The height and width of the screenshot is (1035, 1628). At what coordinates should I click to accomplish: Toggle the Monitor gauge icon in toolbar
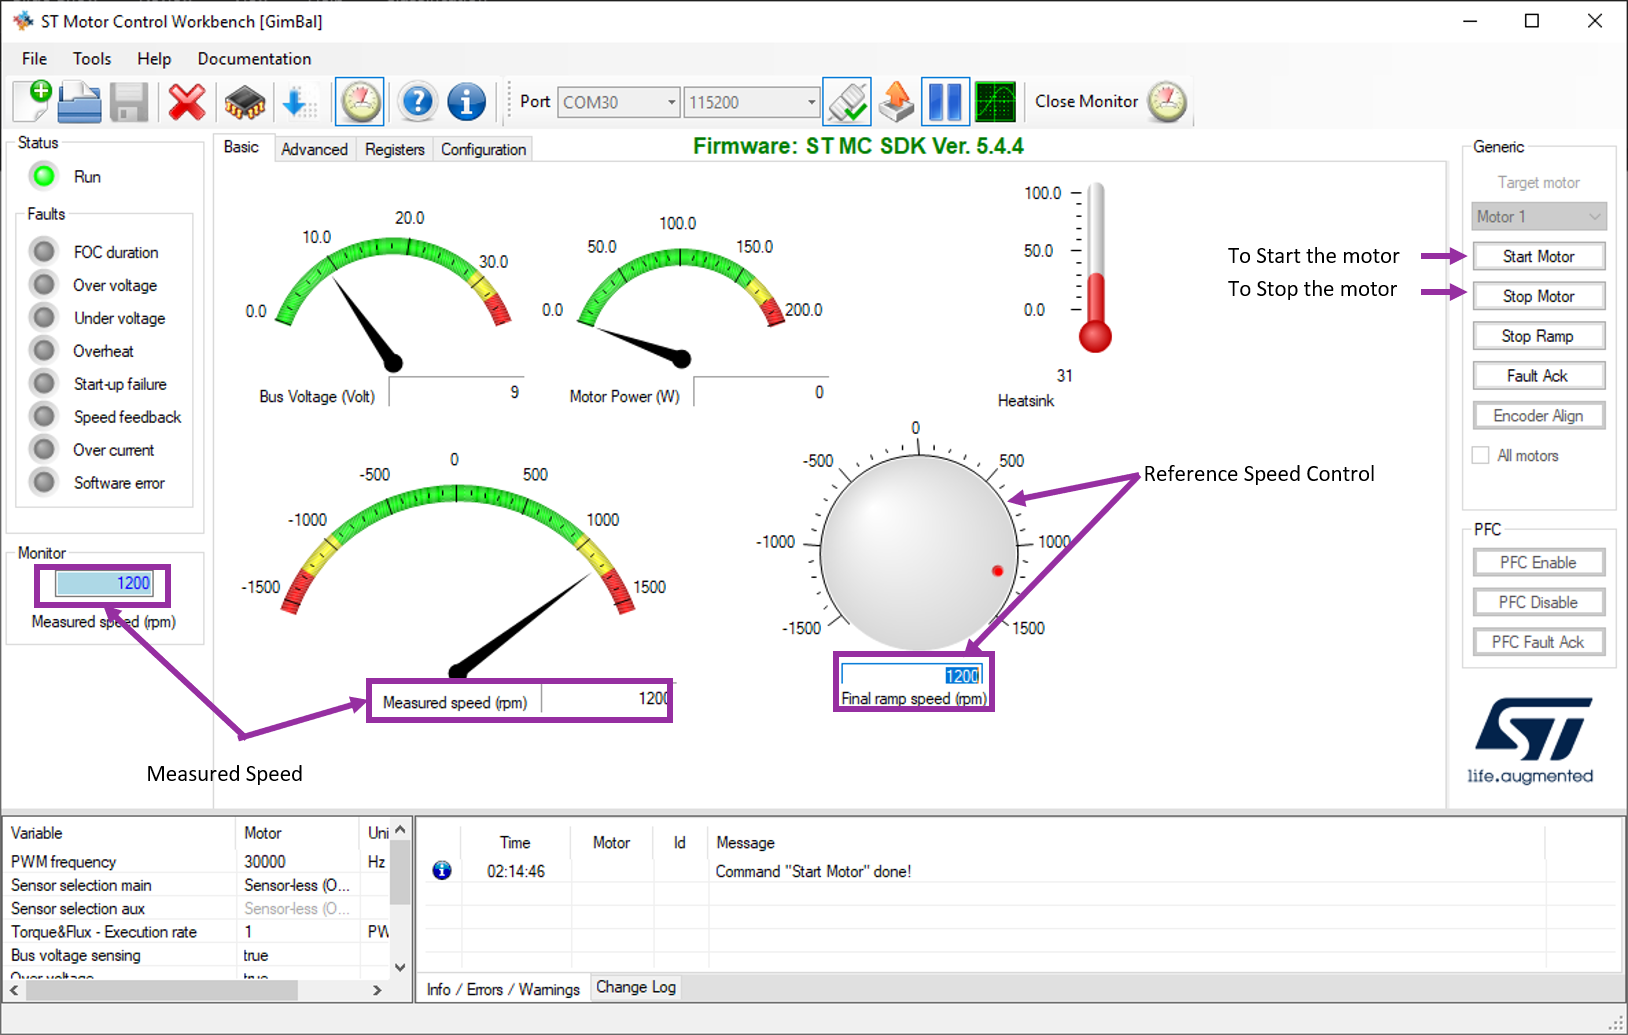click(x=360, y=102)
